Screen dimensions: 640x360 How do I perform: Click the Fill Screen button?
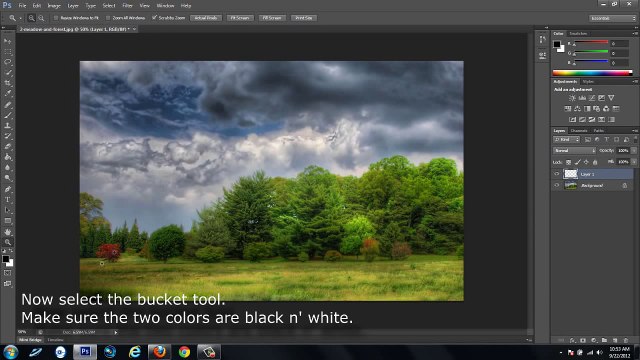click(x=272, y=18)
